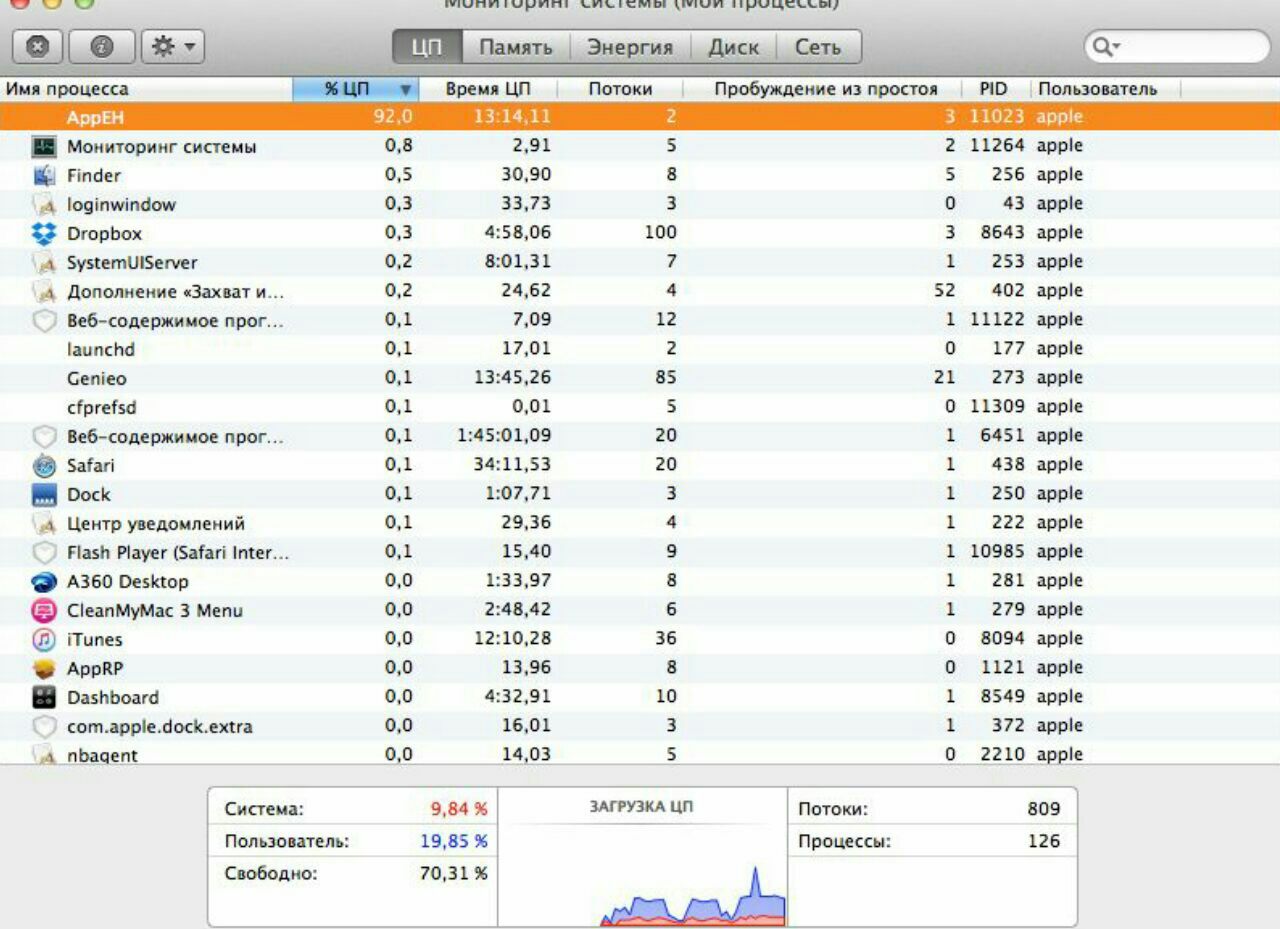Click the quit process toolbar button
1280x929 pixels.
click(x=38, y=46)
